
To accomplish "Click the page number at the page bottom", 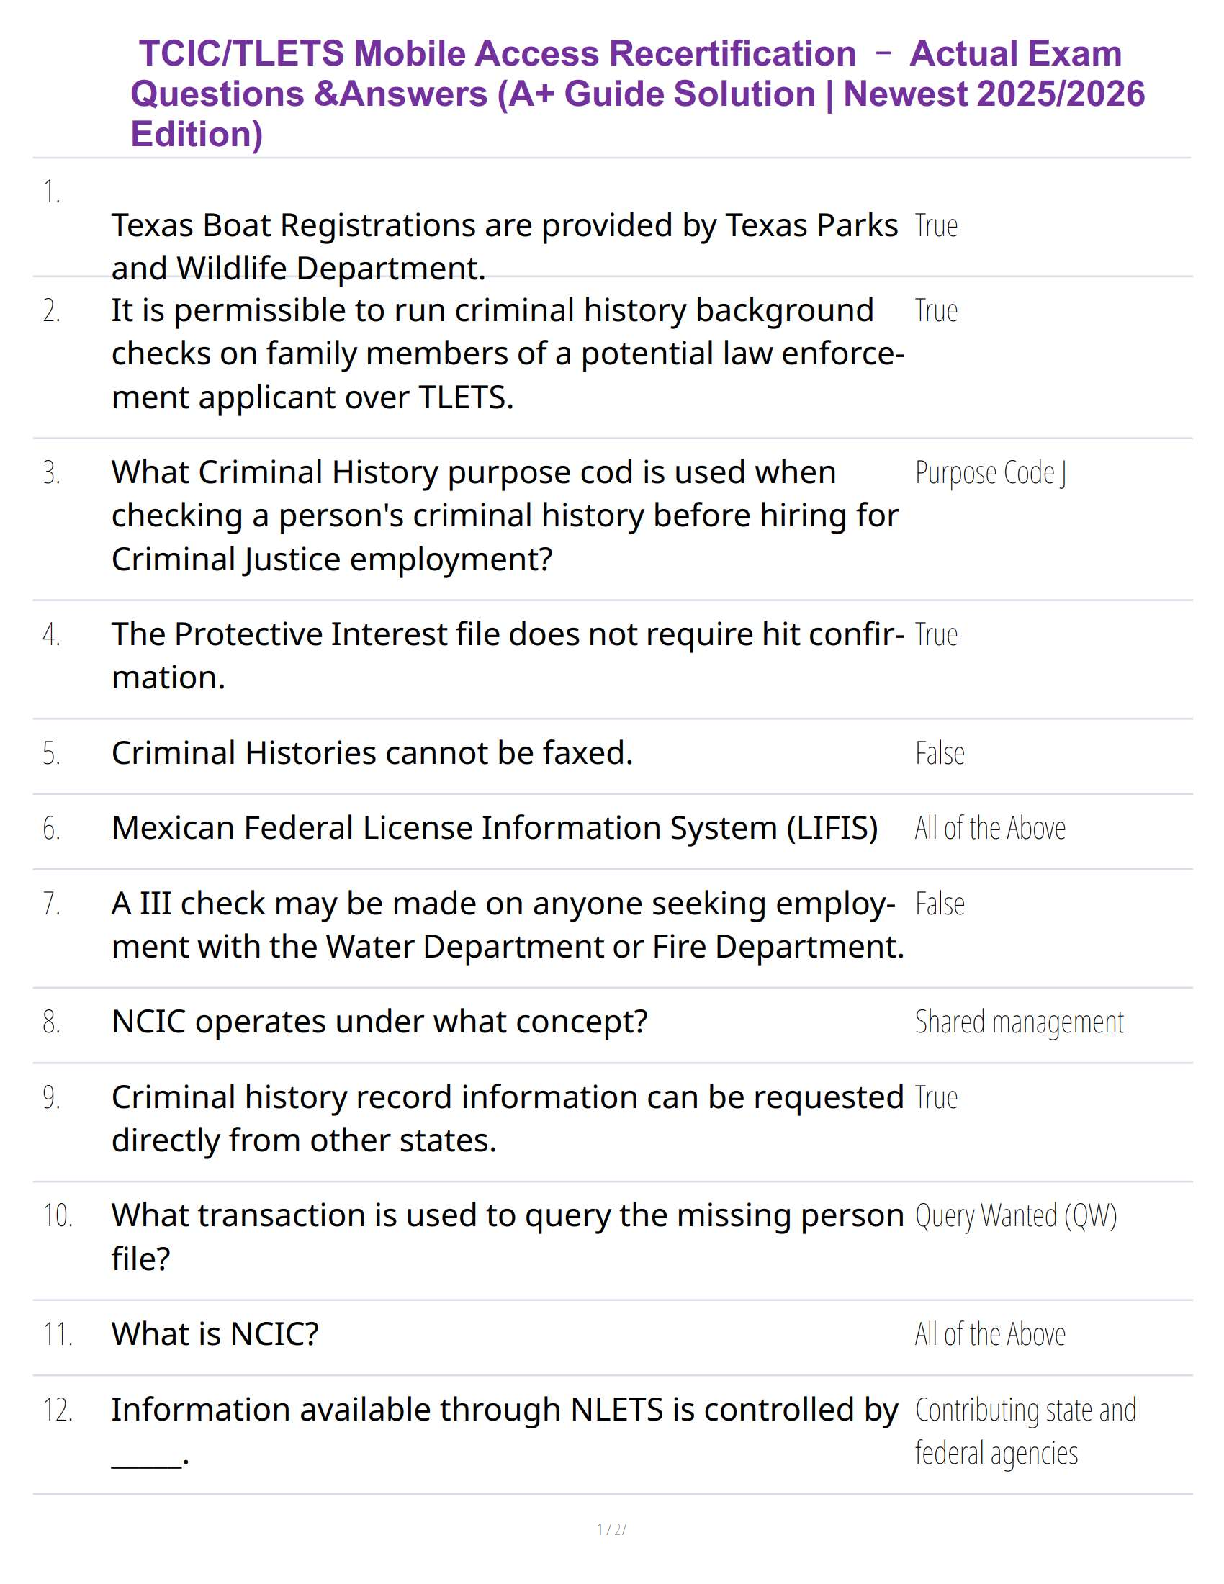I will [611, 1529].
